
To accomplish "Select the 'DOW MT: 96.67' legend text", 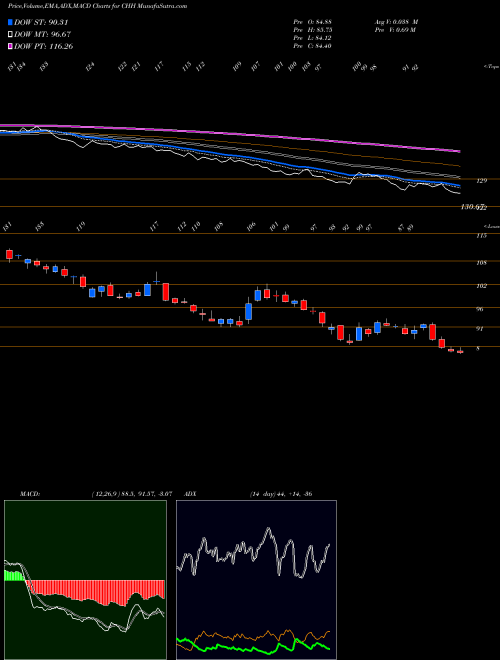I will click(42, 34).
